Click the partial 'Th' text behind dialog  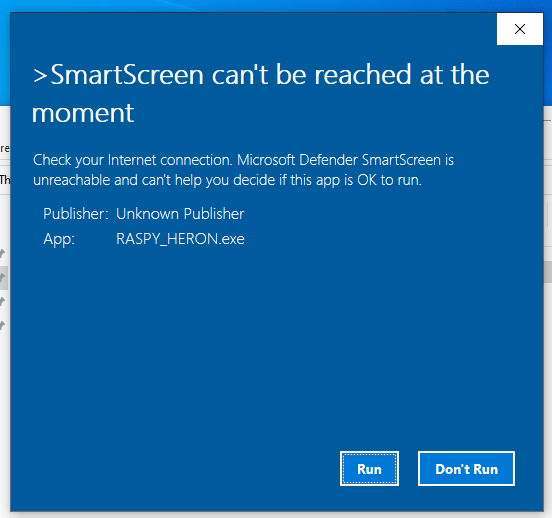[x=5, y=180]
